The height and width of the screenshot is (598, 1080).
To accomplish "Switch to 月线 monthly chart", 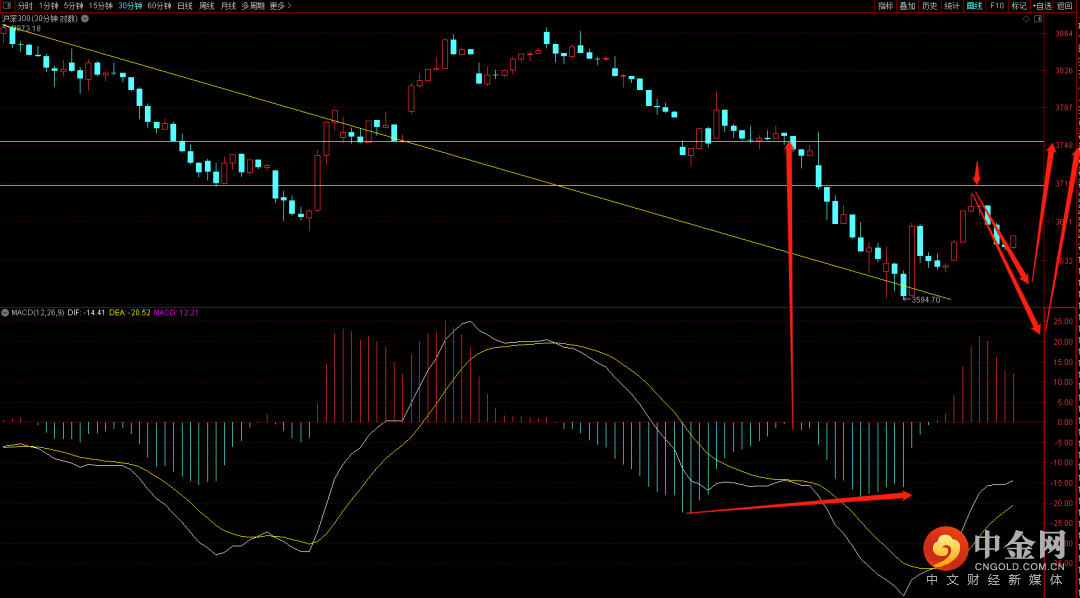I will pyautogui.click(x=228, y=6).
